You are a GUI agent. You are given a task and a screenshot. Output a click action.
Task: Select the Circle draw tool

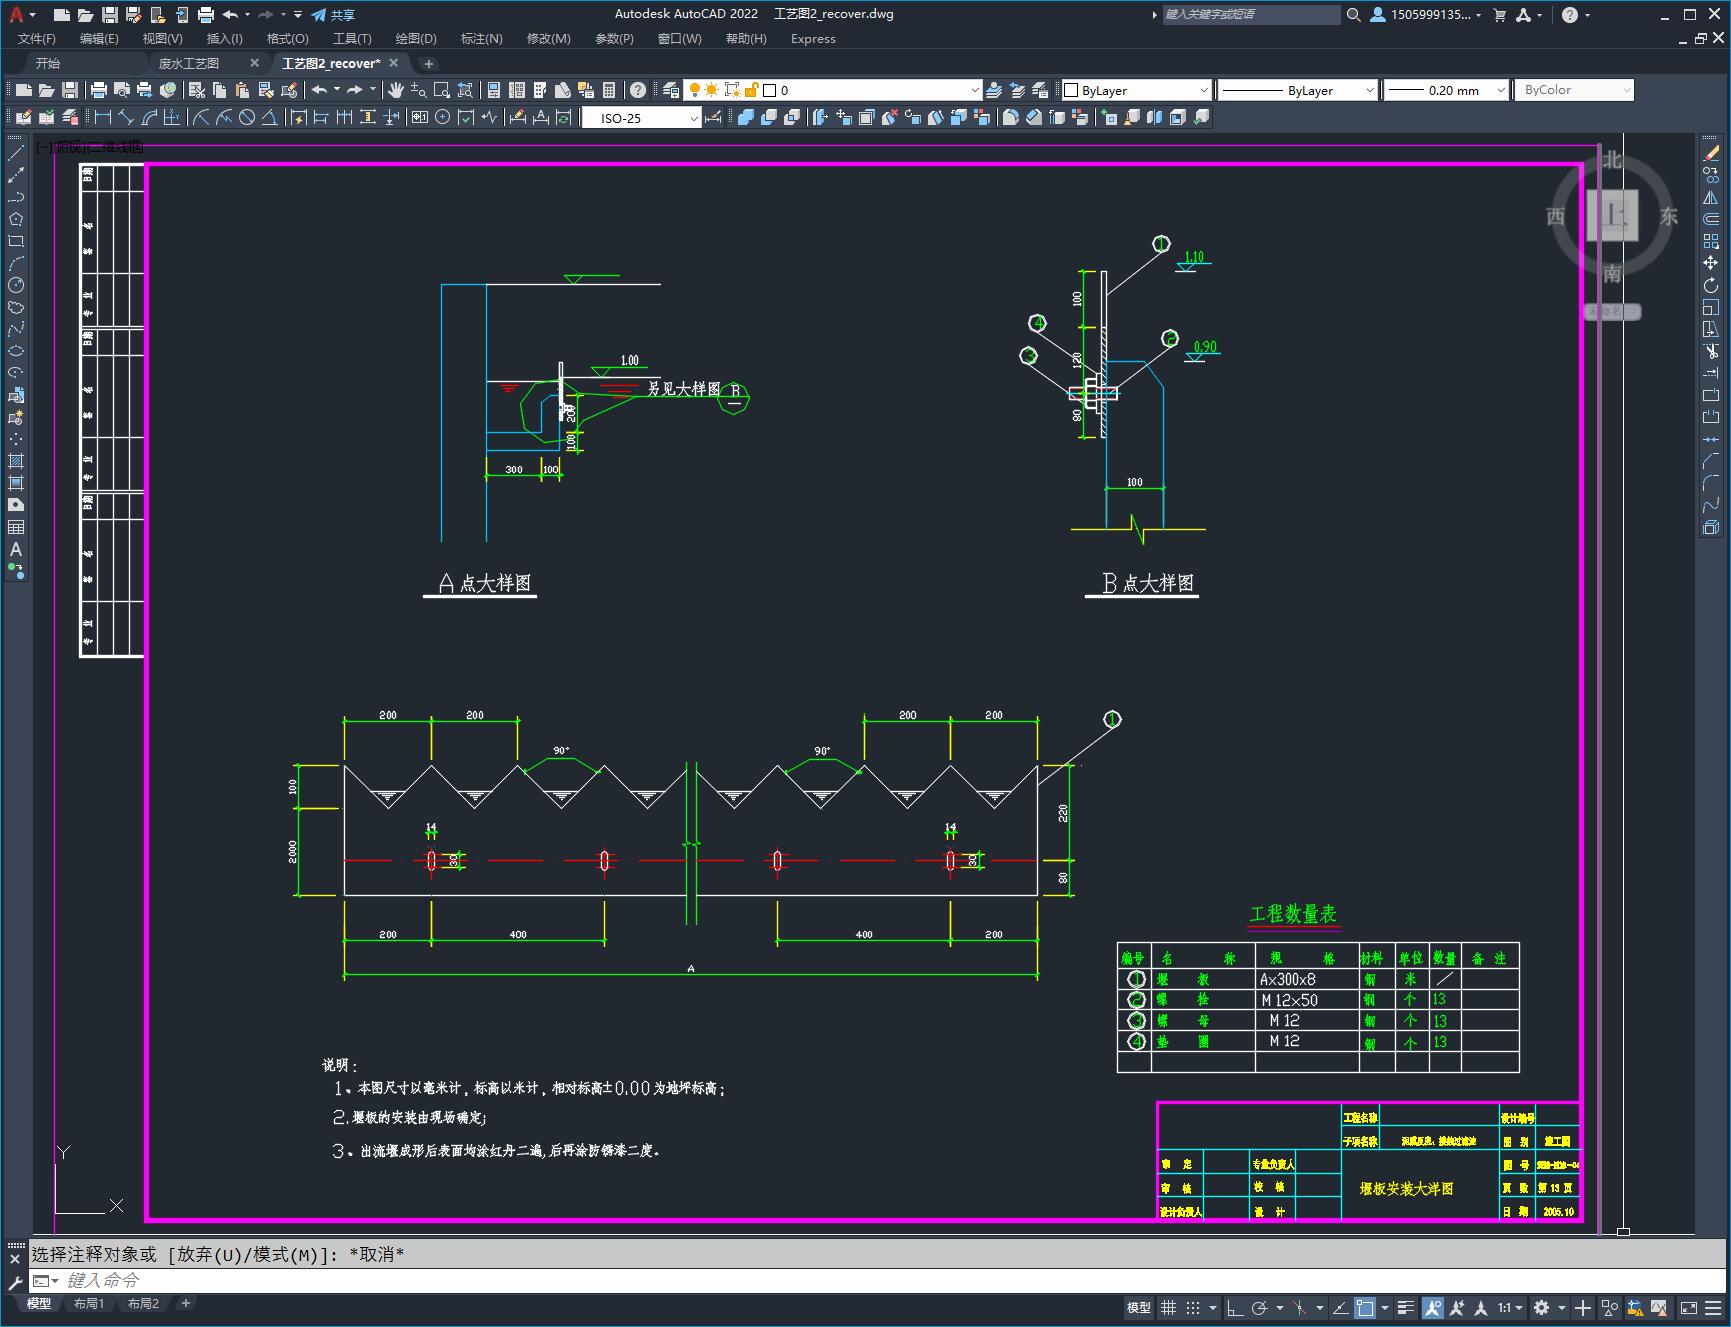(16, 285)
